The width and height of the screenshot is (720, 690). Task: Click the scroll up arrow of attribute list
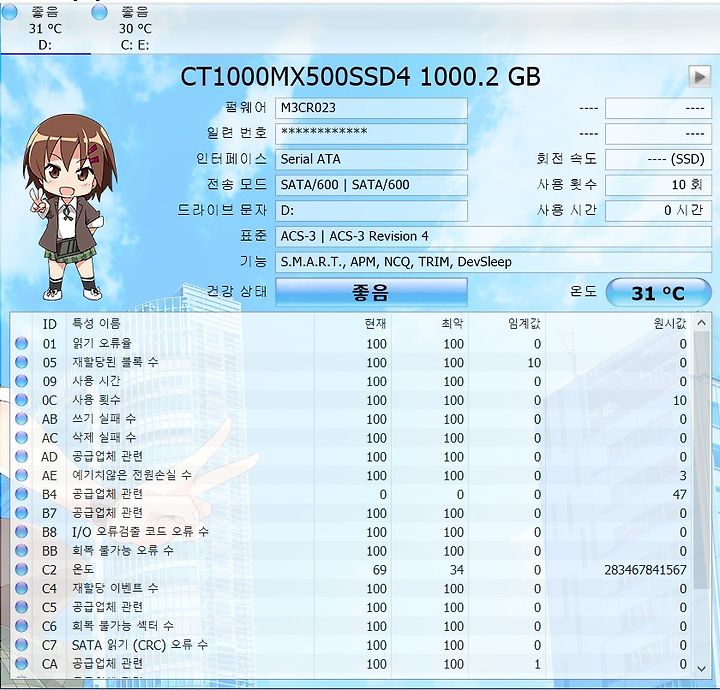pyautogui.click(x=702, y=323)
